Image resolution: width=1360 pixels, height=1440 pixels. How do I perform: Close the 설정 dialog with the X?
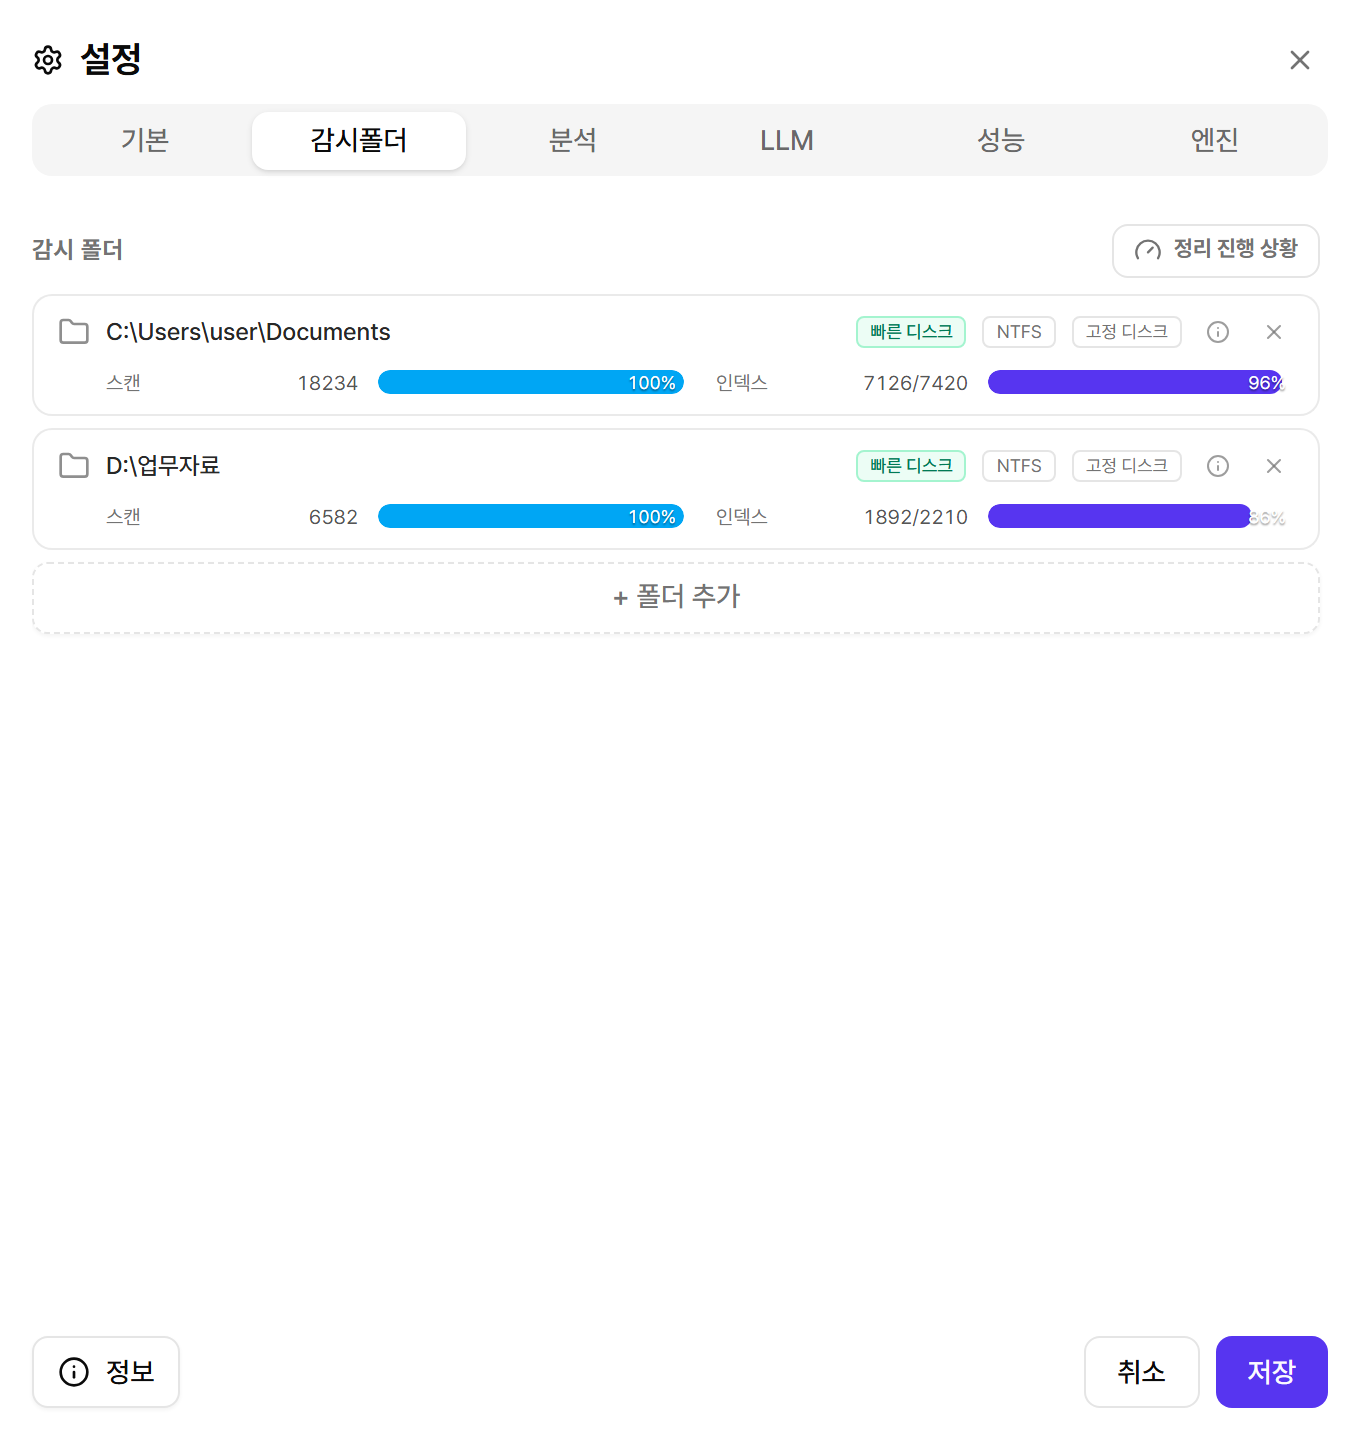point(1300,60)
